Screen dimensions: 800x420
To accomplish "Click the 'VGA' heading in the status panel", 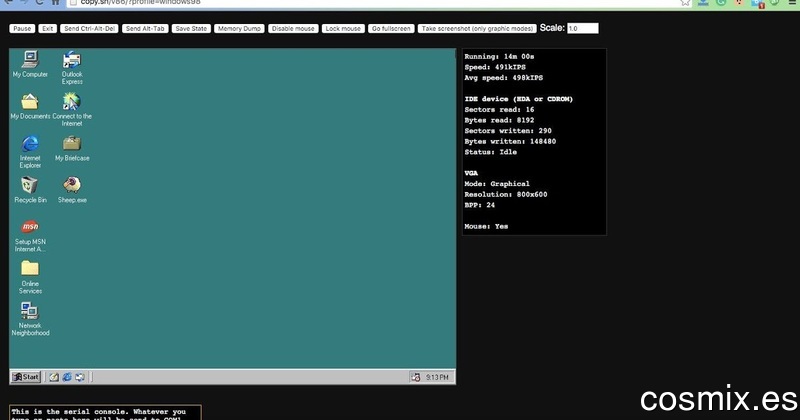I will pyautogui.click(x=471, y=173).
